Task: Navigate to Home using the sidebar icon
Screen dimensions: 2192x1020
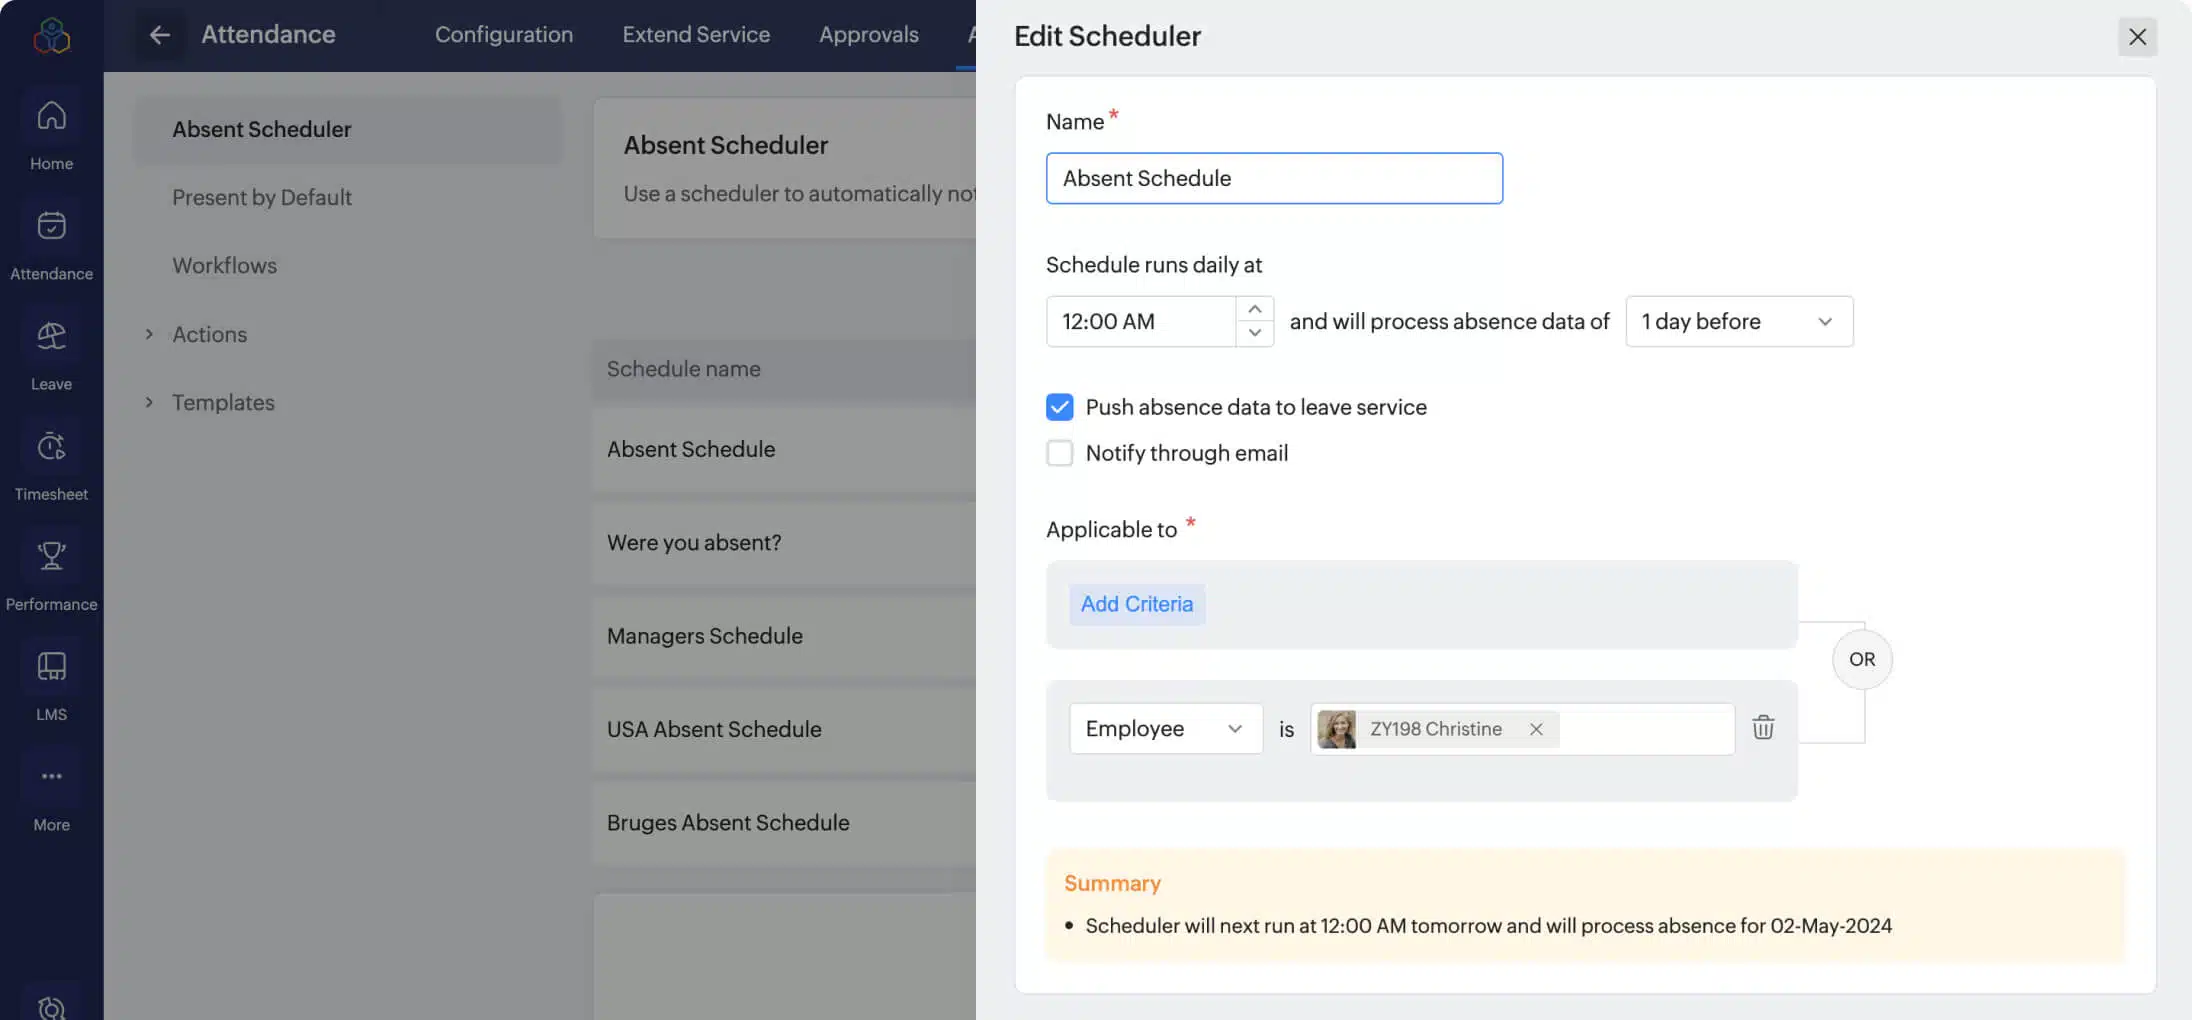Action: pyautogui.click(x=51, y=130)
